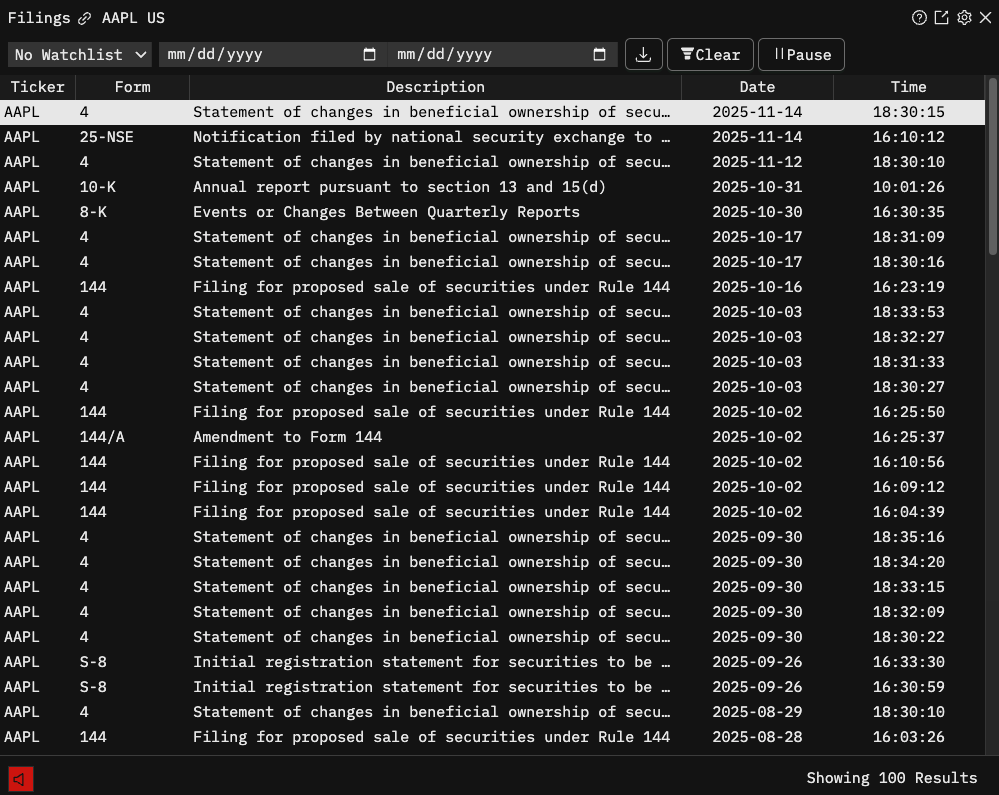
Task: Pause the live filings stream
Action: click(x=800, y=54)
